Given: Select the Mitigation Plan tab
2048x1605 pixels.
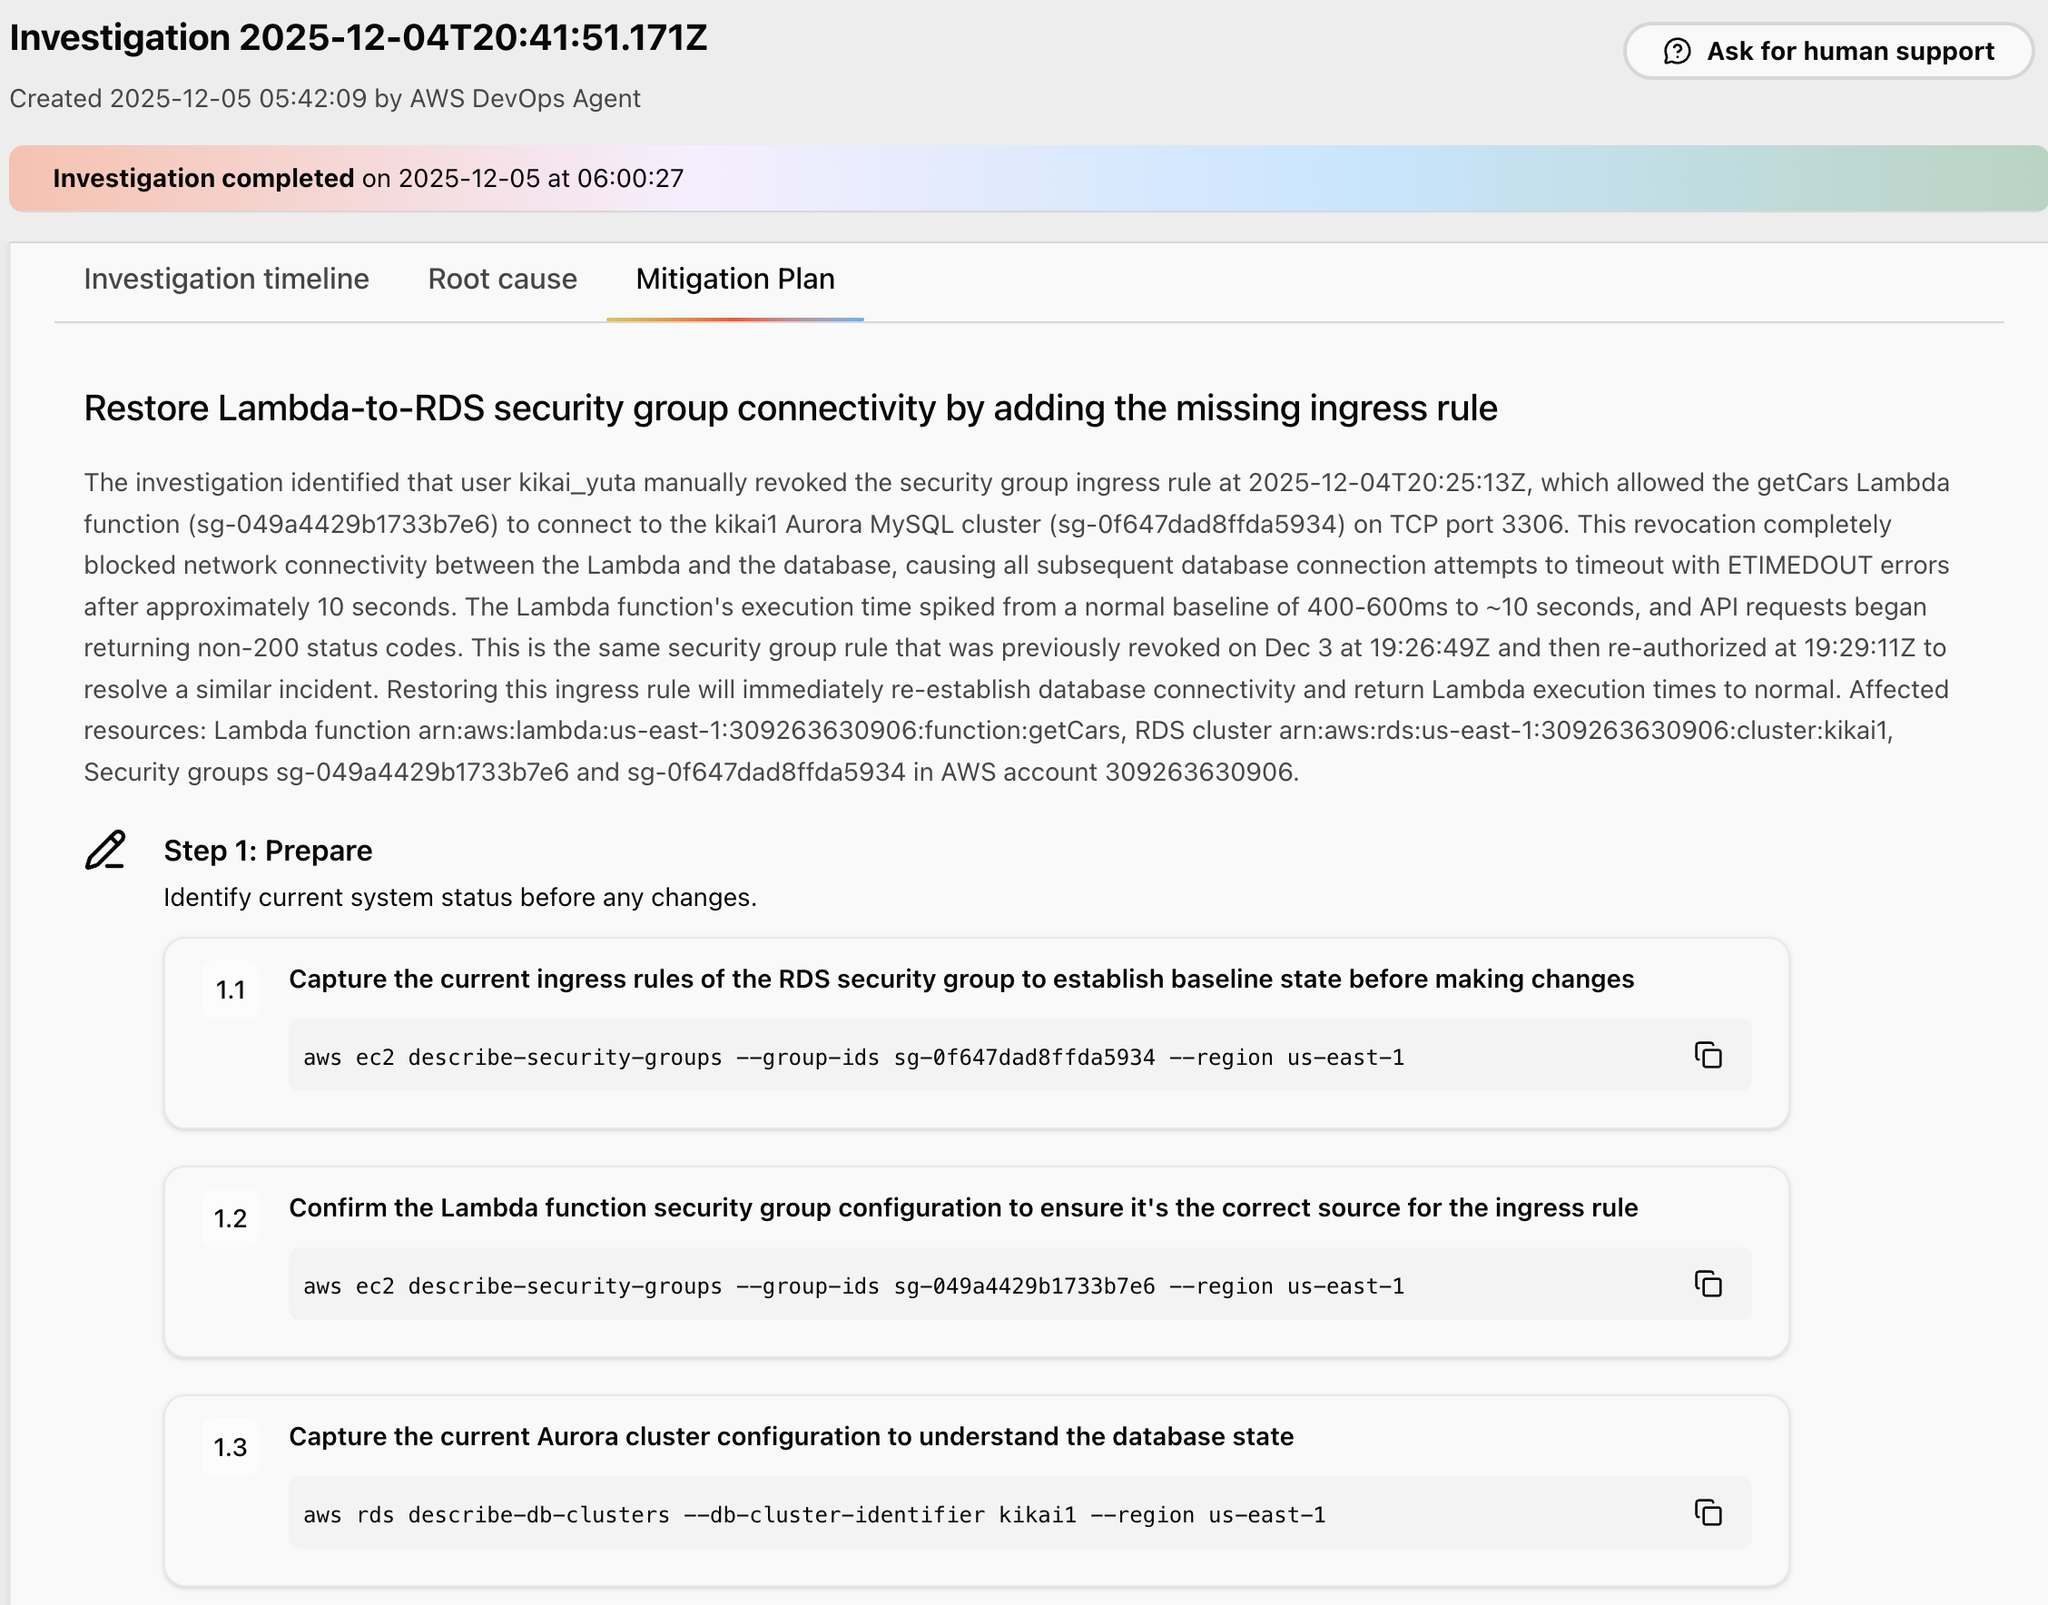Looking at the screenshot, I should [x=735, y=279].
